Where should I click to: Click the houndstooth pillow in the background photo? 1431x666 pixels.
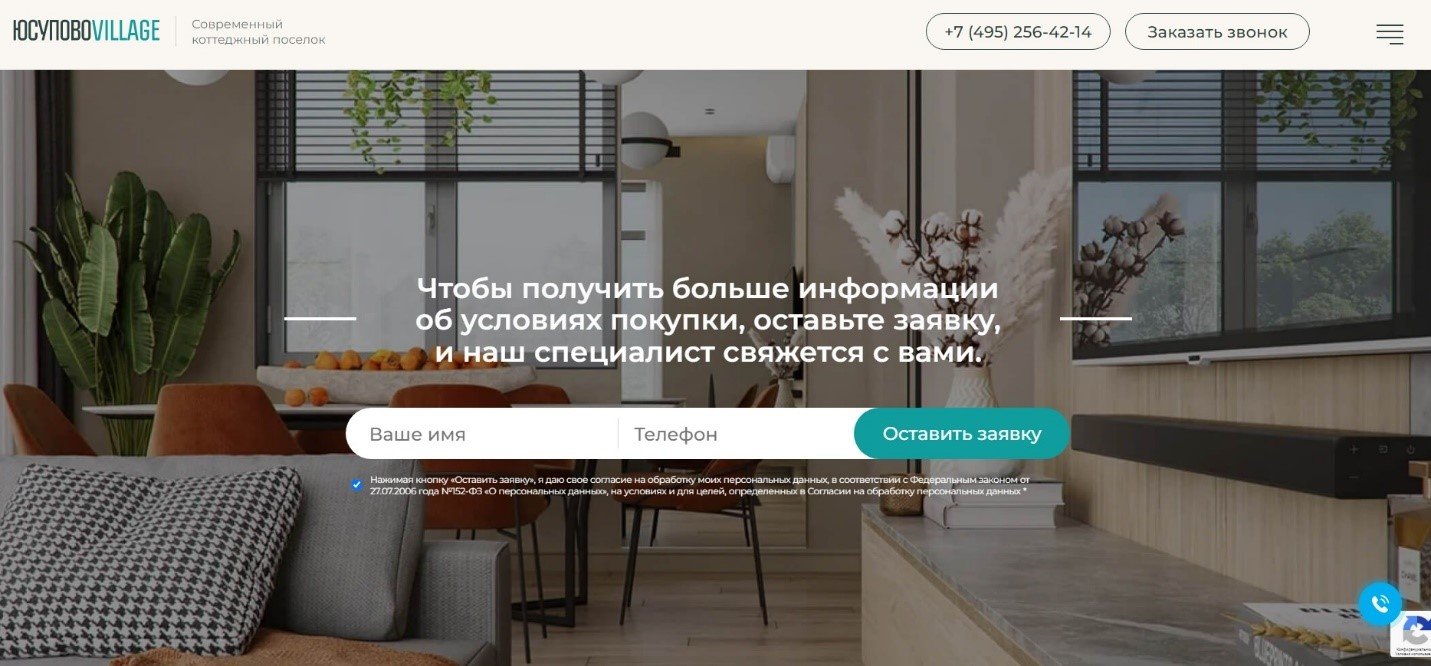click(150, 545)
